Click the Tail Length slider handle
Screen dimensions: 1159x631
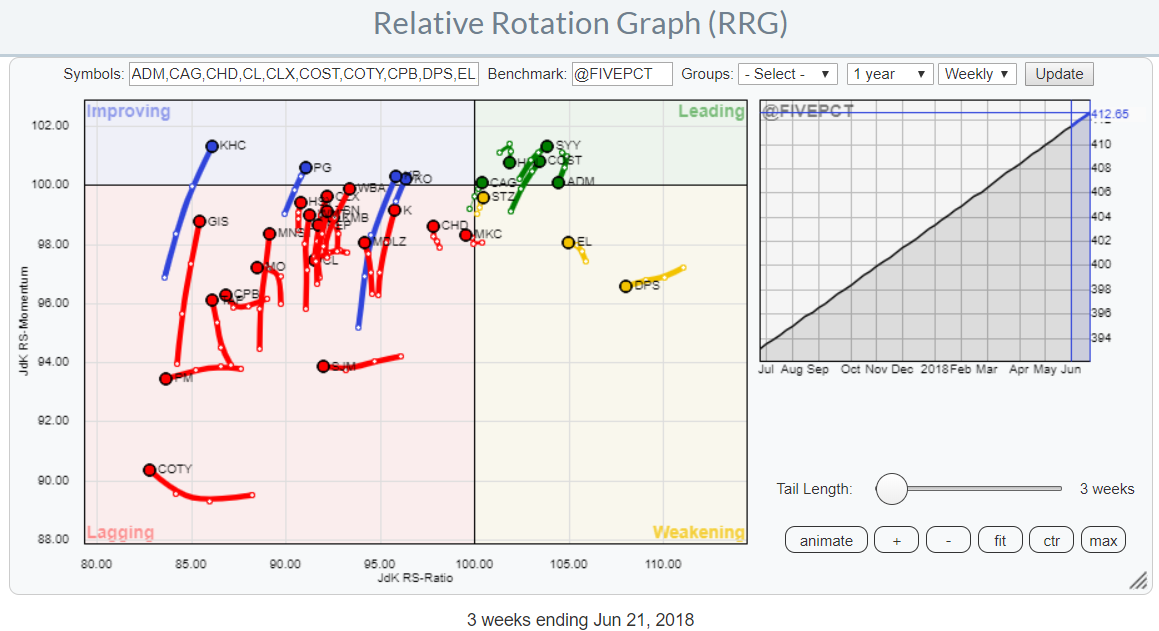pyautogui.click(x=891, y=489)
